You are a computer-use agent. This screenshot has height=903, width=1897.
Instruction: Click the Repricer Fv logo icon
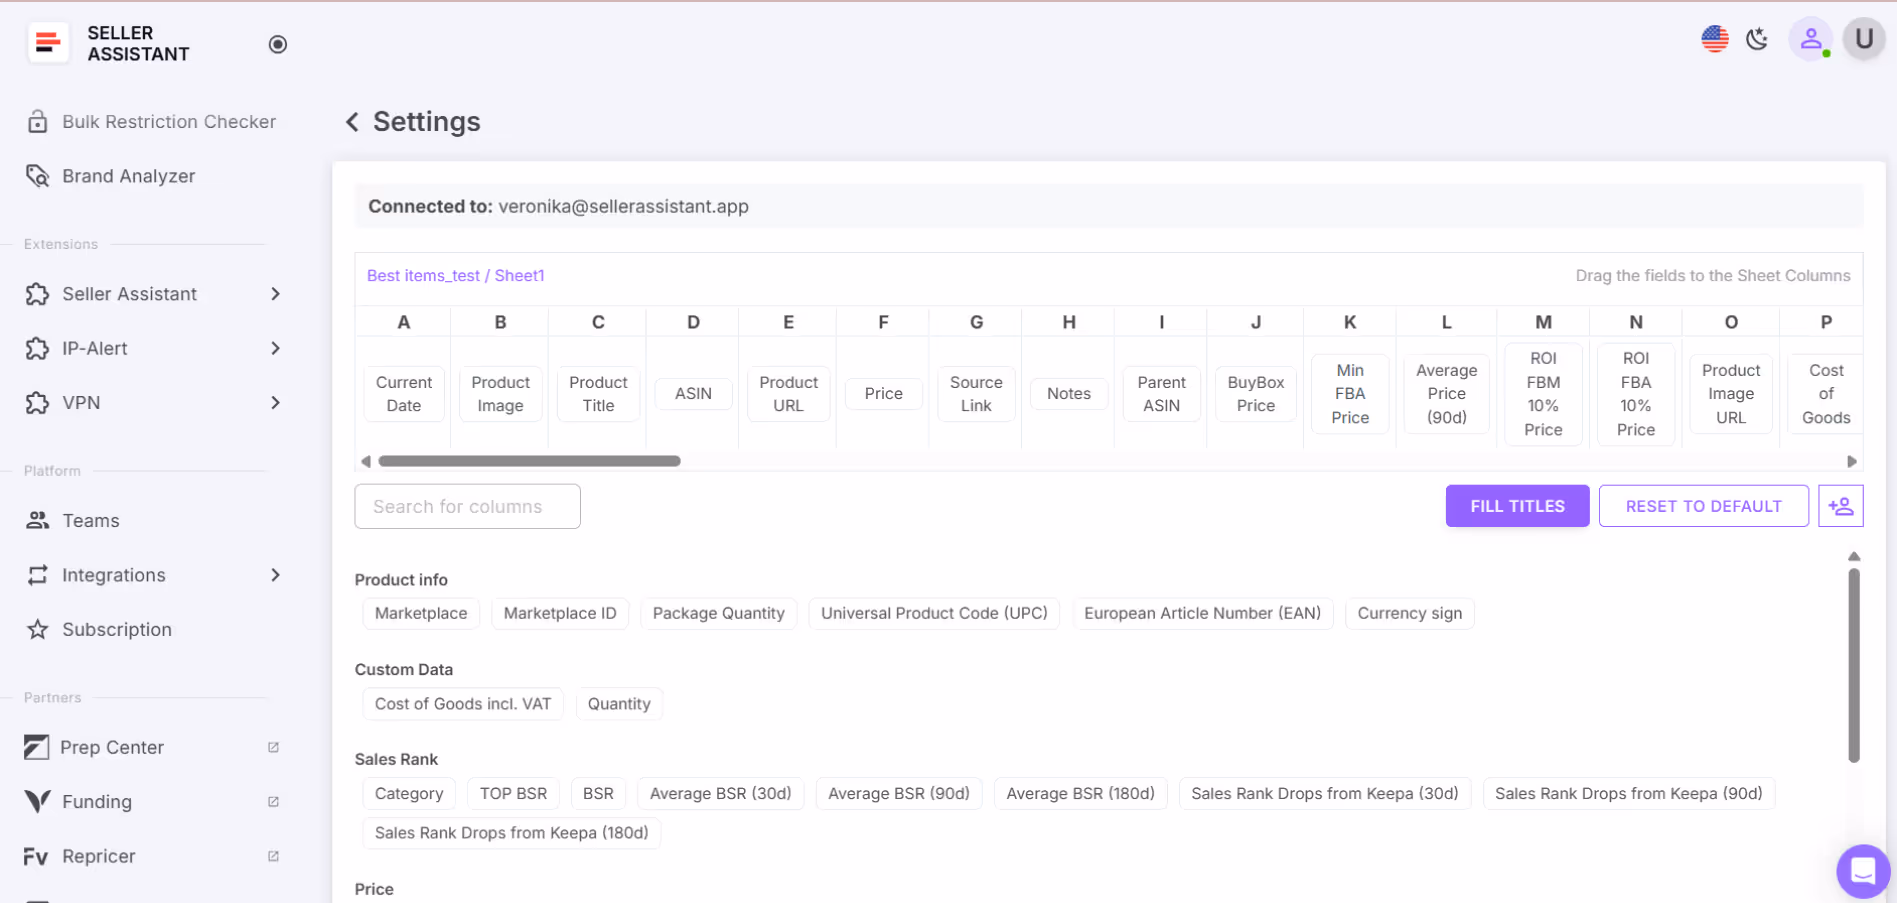coord(36,856)
